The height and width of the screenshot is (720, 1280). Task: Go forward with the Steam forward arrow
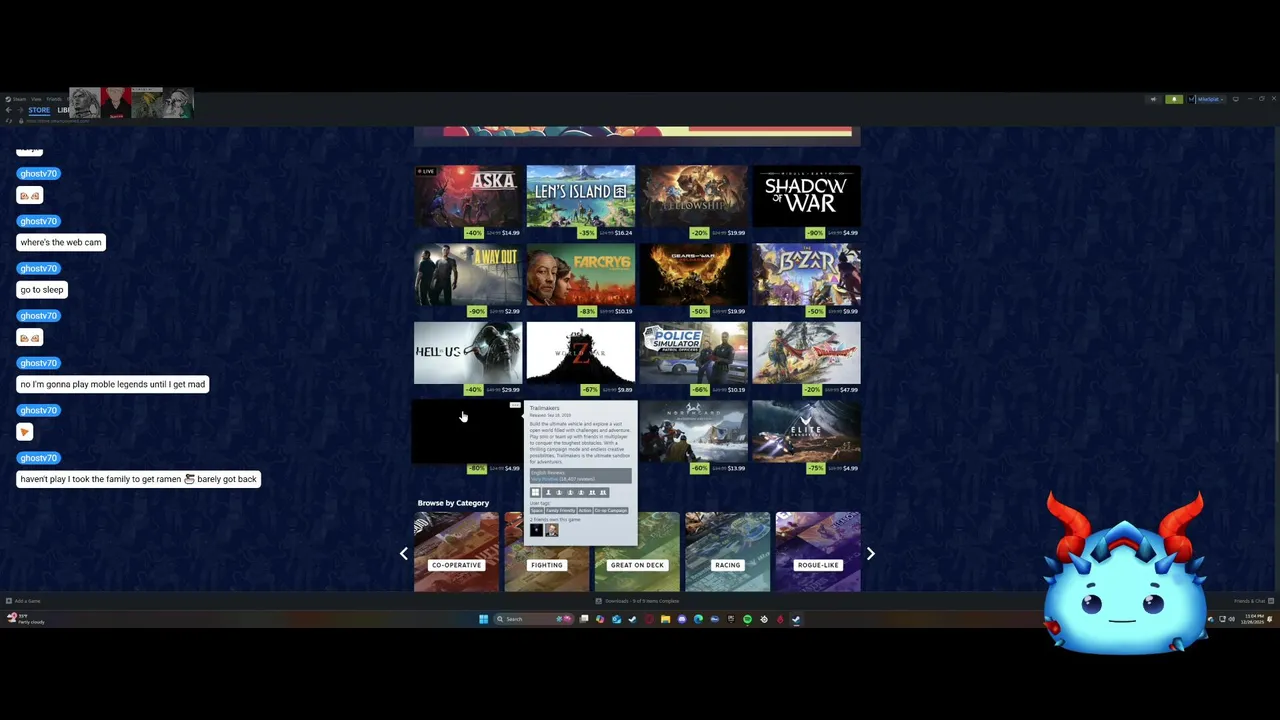(x=20, y=110)
